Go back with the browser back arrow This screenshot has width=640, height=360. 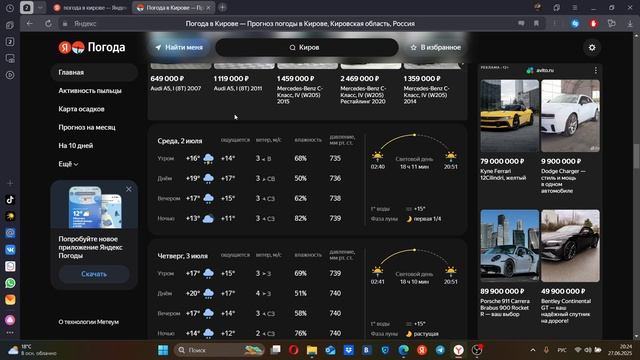point(29,24)
